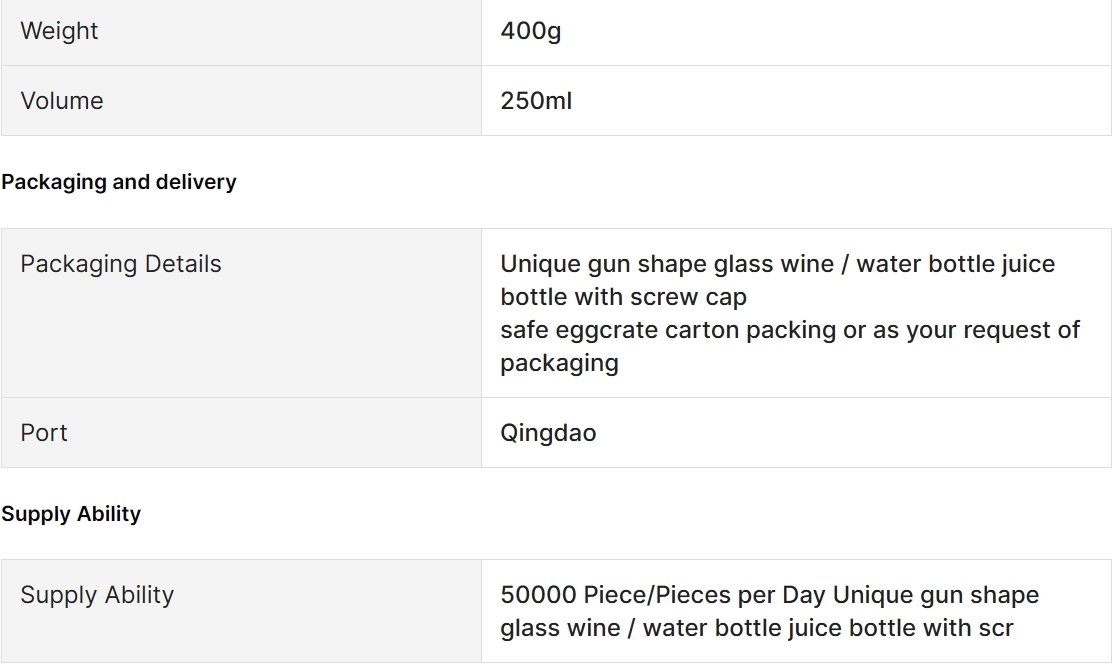1120x669 pixels.
Task: Select the 250ml volume value
Action: (536, 101)
